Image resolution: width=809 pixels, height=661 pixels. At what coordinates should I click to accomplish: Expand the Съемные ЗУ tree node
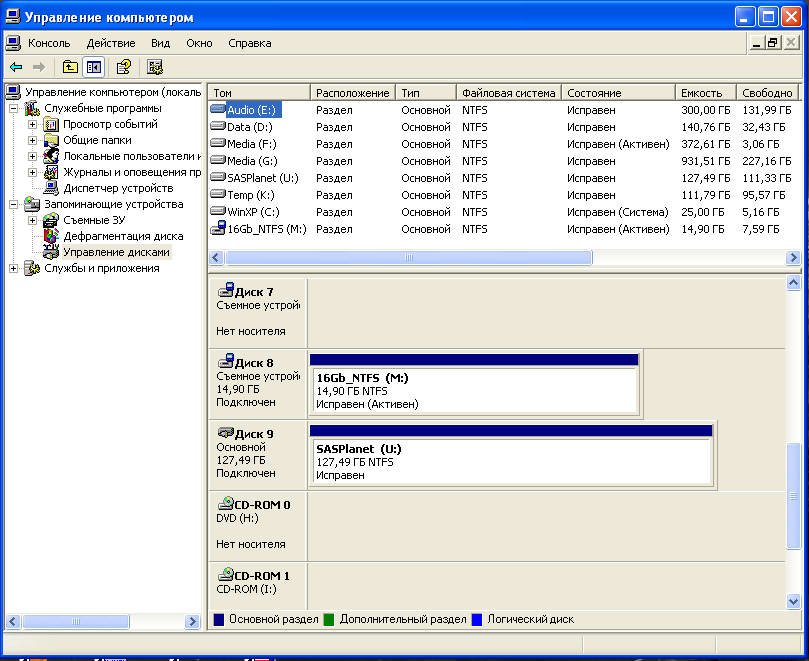tap(32, 220)
